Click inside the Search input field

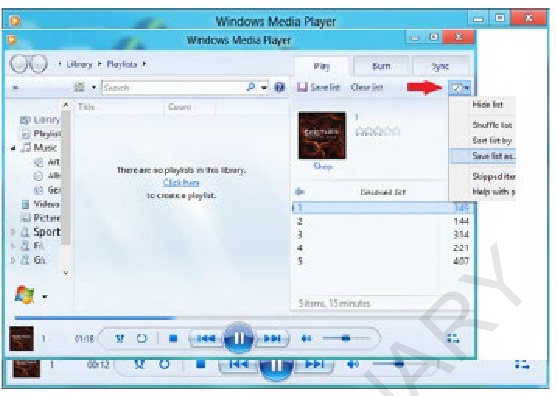(x=174, y=87)
